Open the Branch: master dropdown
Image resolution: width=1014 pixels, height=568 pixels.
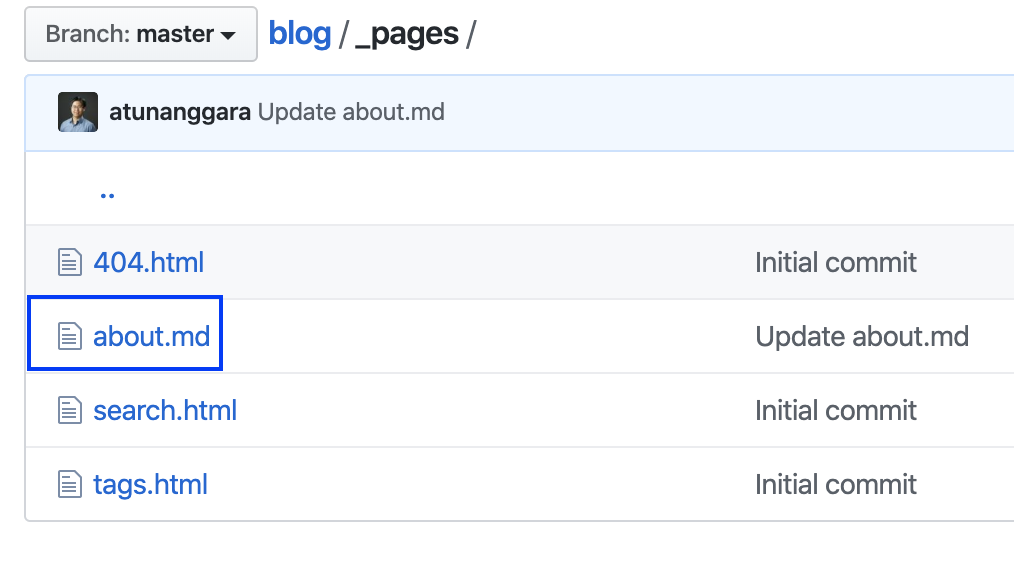[141, 34]
